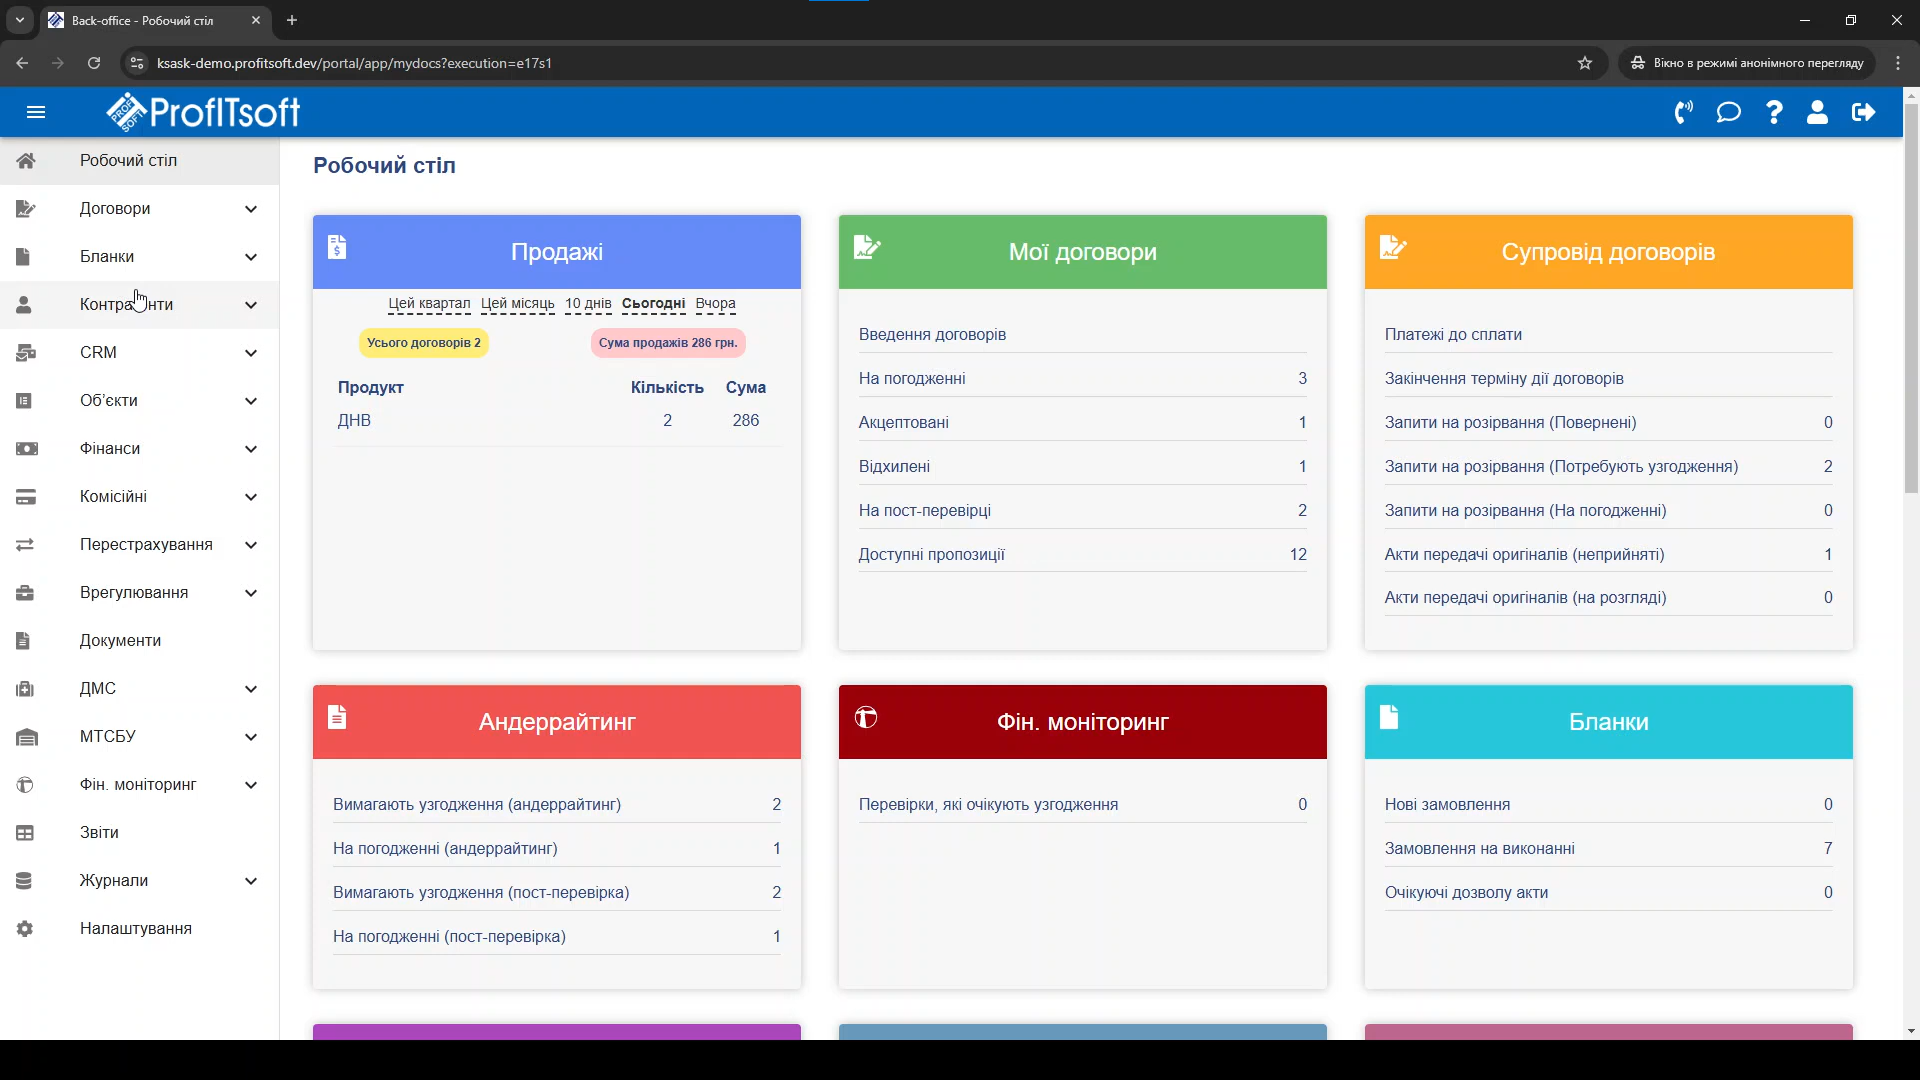
Task: Switch sales period to Цей квартал
Action: point(429,304)
